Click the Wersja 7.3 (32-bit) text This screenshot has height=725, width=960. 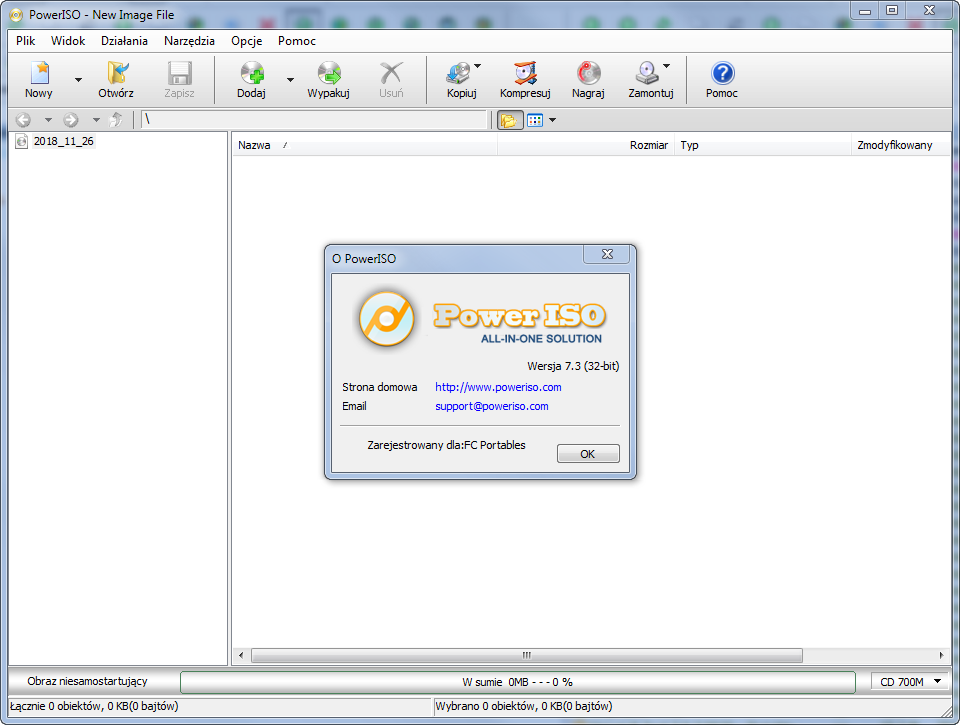(x=573, y=366)
